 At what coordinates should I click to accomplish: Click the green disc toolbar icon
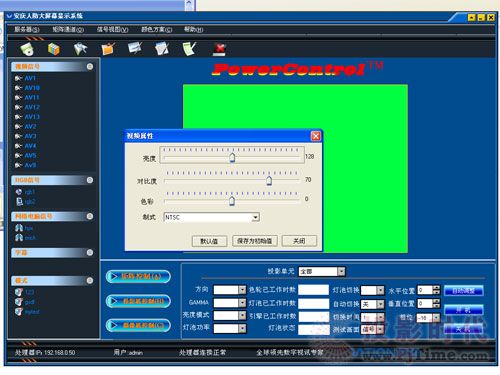click(27, 49)
